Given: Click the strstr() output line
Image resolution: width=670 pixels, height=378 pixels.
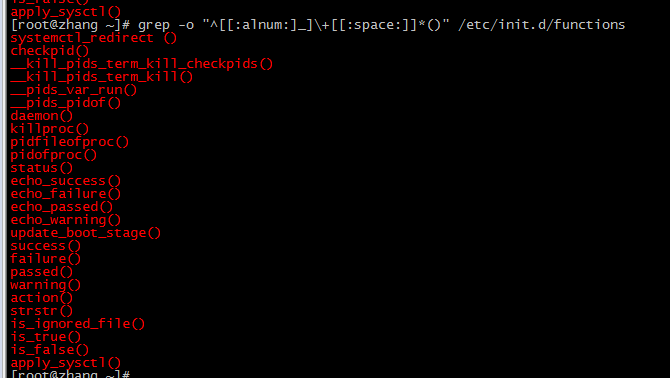Looking at the screenshot, I should pyautogui.click(x=42, y=311).
